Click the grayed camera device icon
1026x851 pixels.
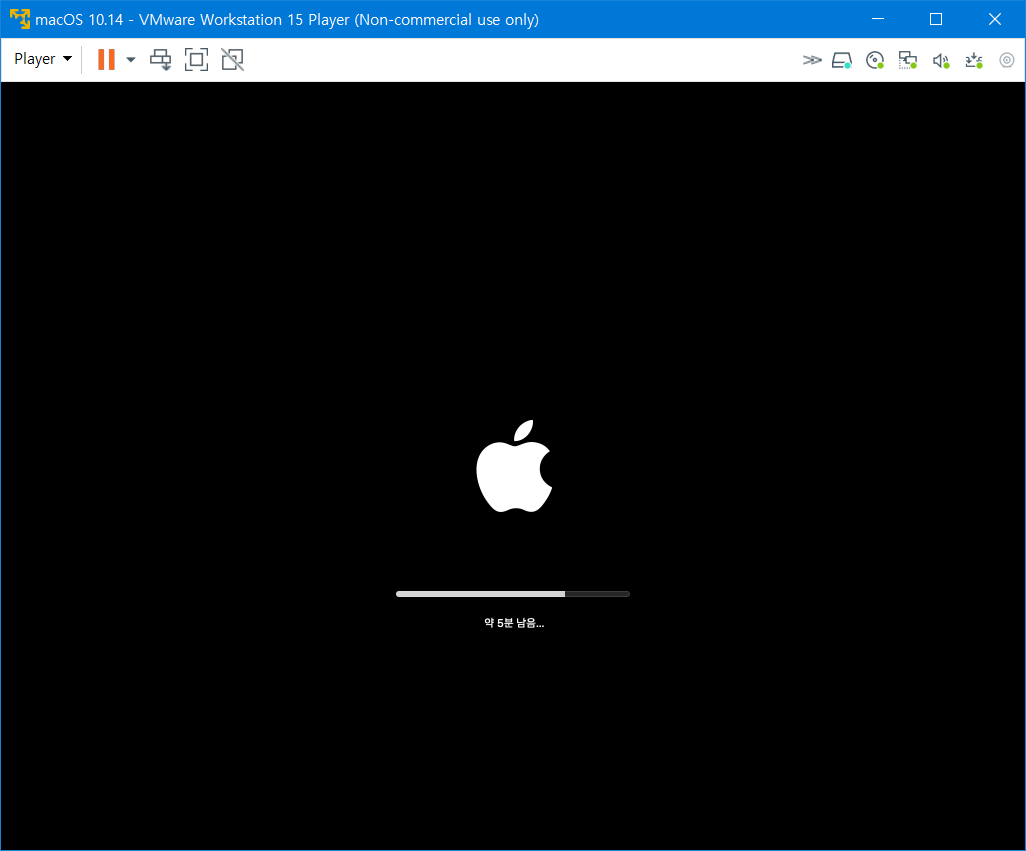click(x=1007, y=60)
